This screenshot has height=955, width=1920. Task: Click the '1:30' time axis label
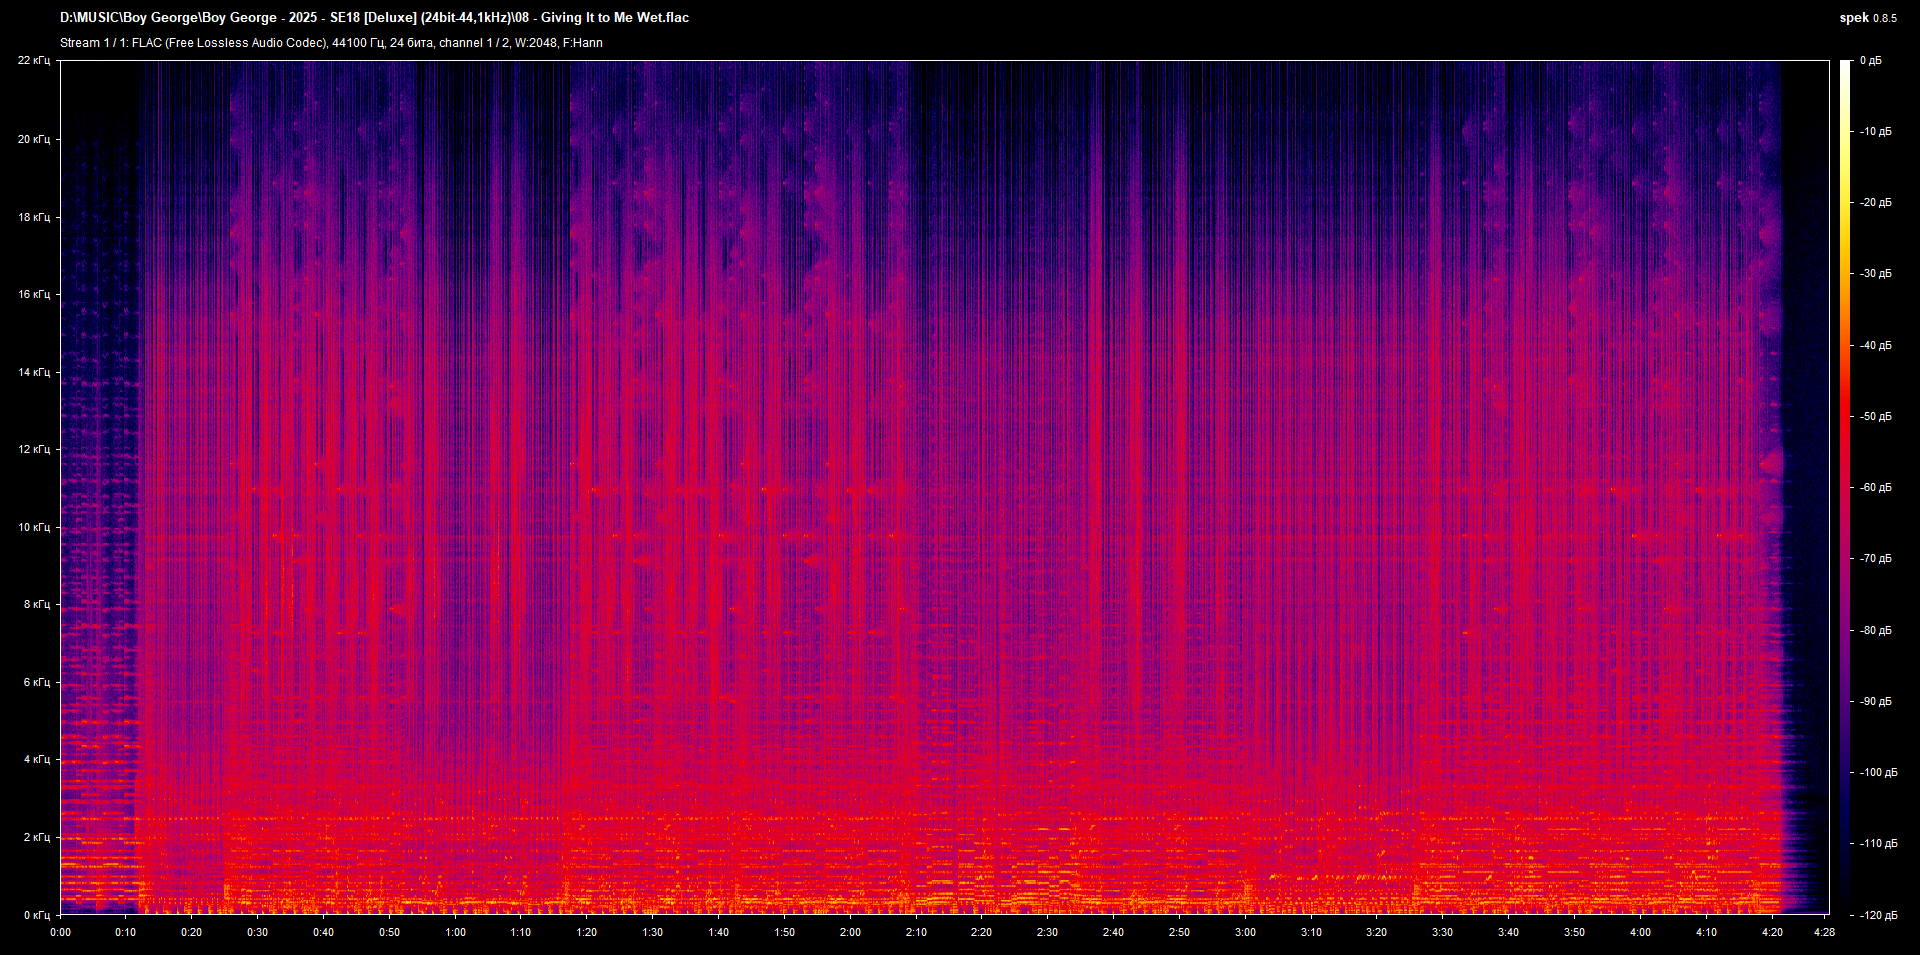[x=652, y=932]
